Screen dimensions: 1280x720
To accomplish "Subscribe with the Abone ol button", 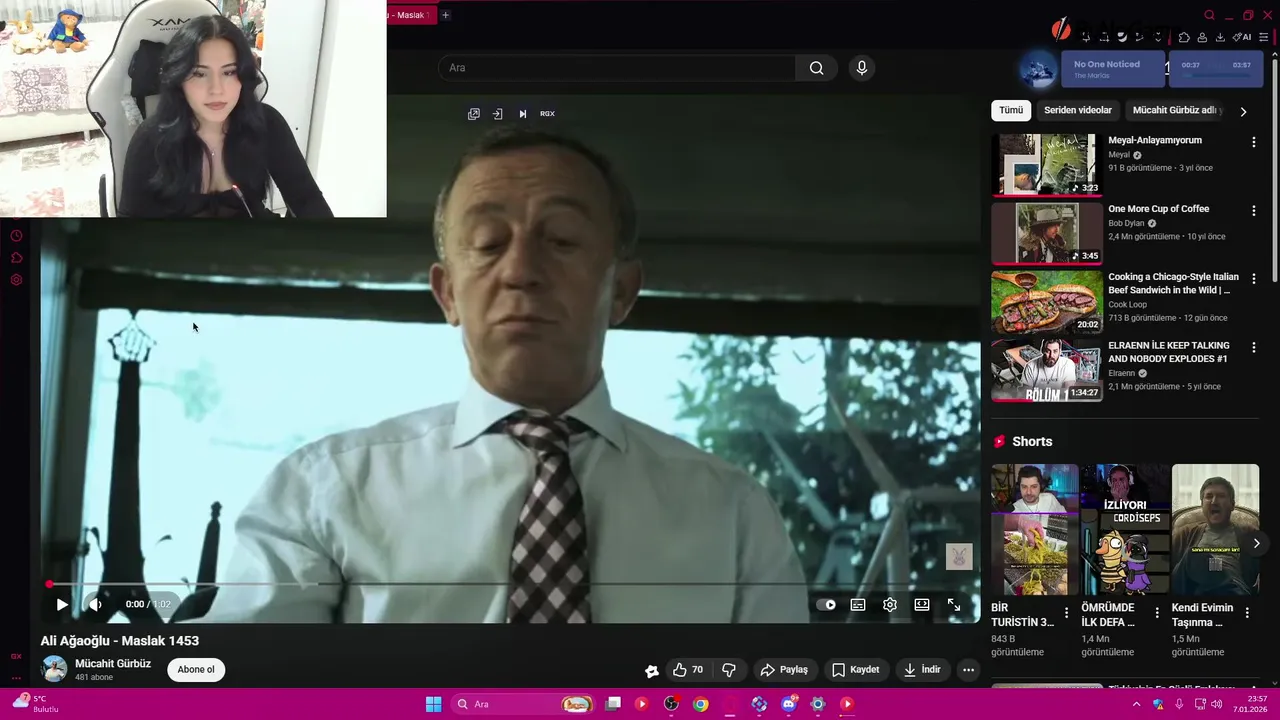I will point(196,669).
